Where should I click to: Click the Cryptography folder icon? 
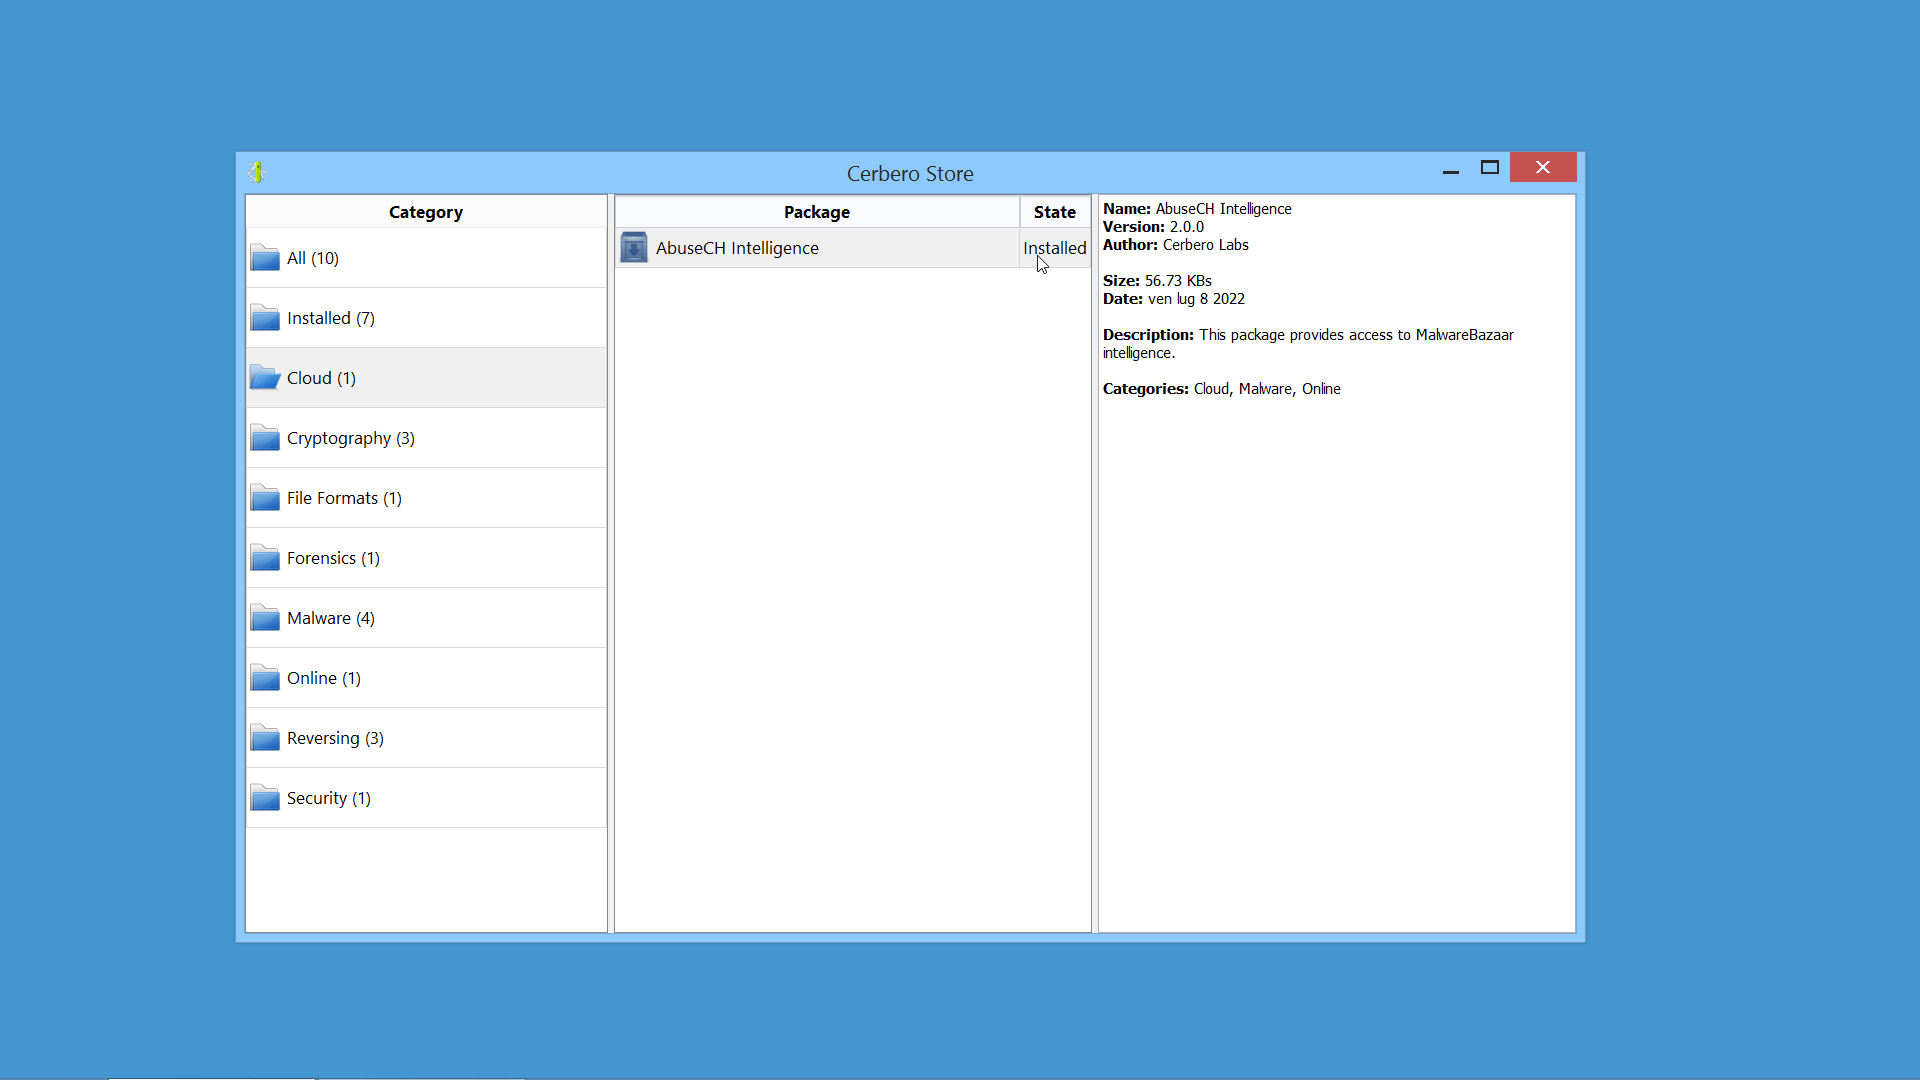(265, 438)
